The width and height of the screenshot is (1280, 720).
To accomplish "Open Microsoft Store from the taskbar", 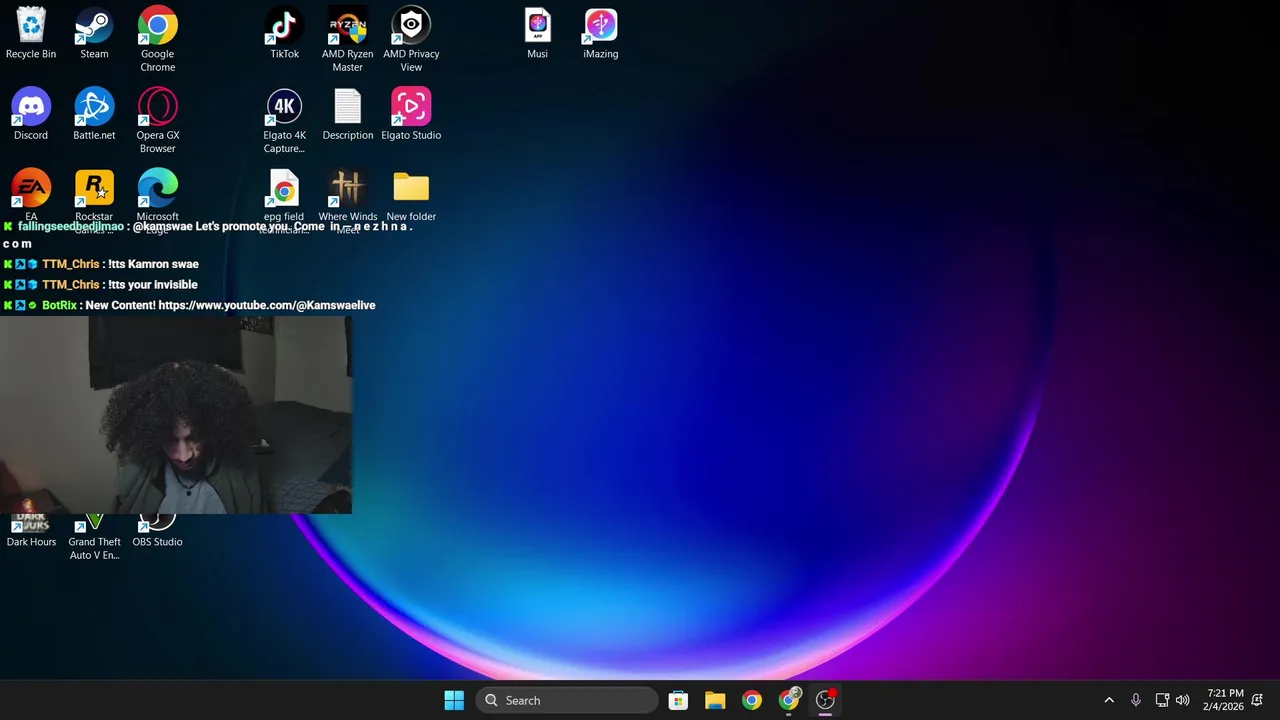I will [x=678, y=700].
